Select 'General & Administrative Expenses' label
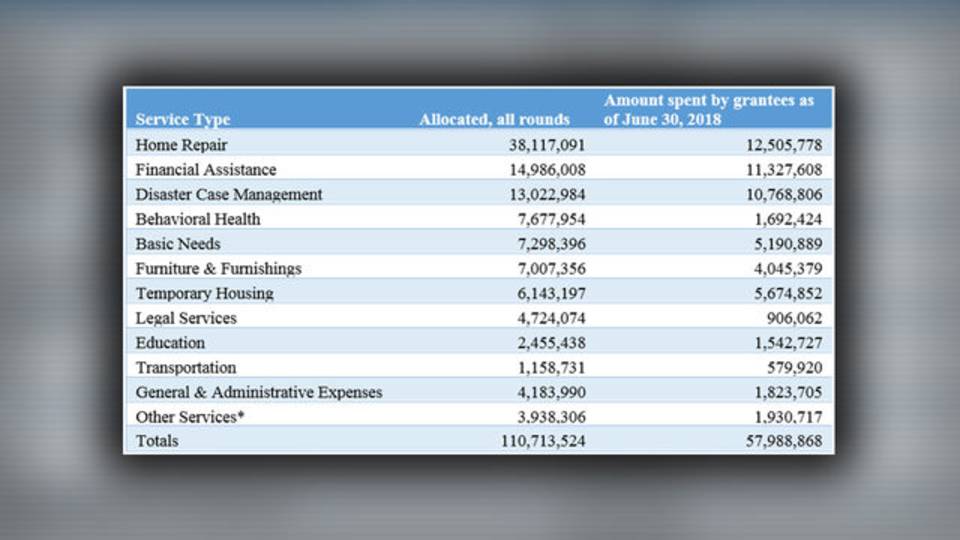Screen dimensions: 960x540 click(258, 392)
